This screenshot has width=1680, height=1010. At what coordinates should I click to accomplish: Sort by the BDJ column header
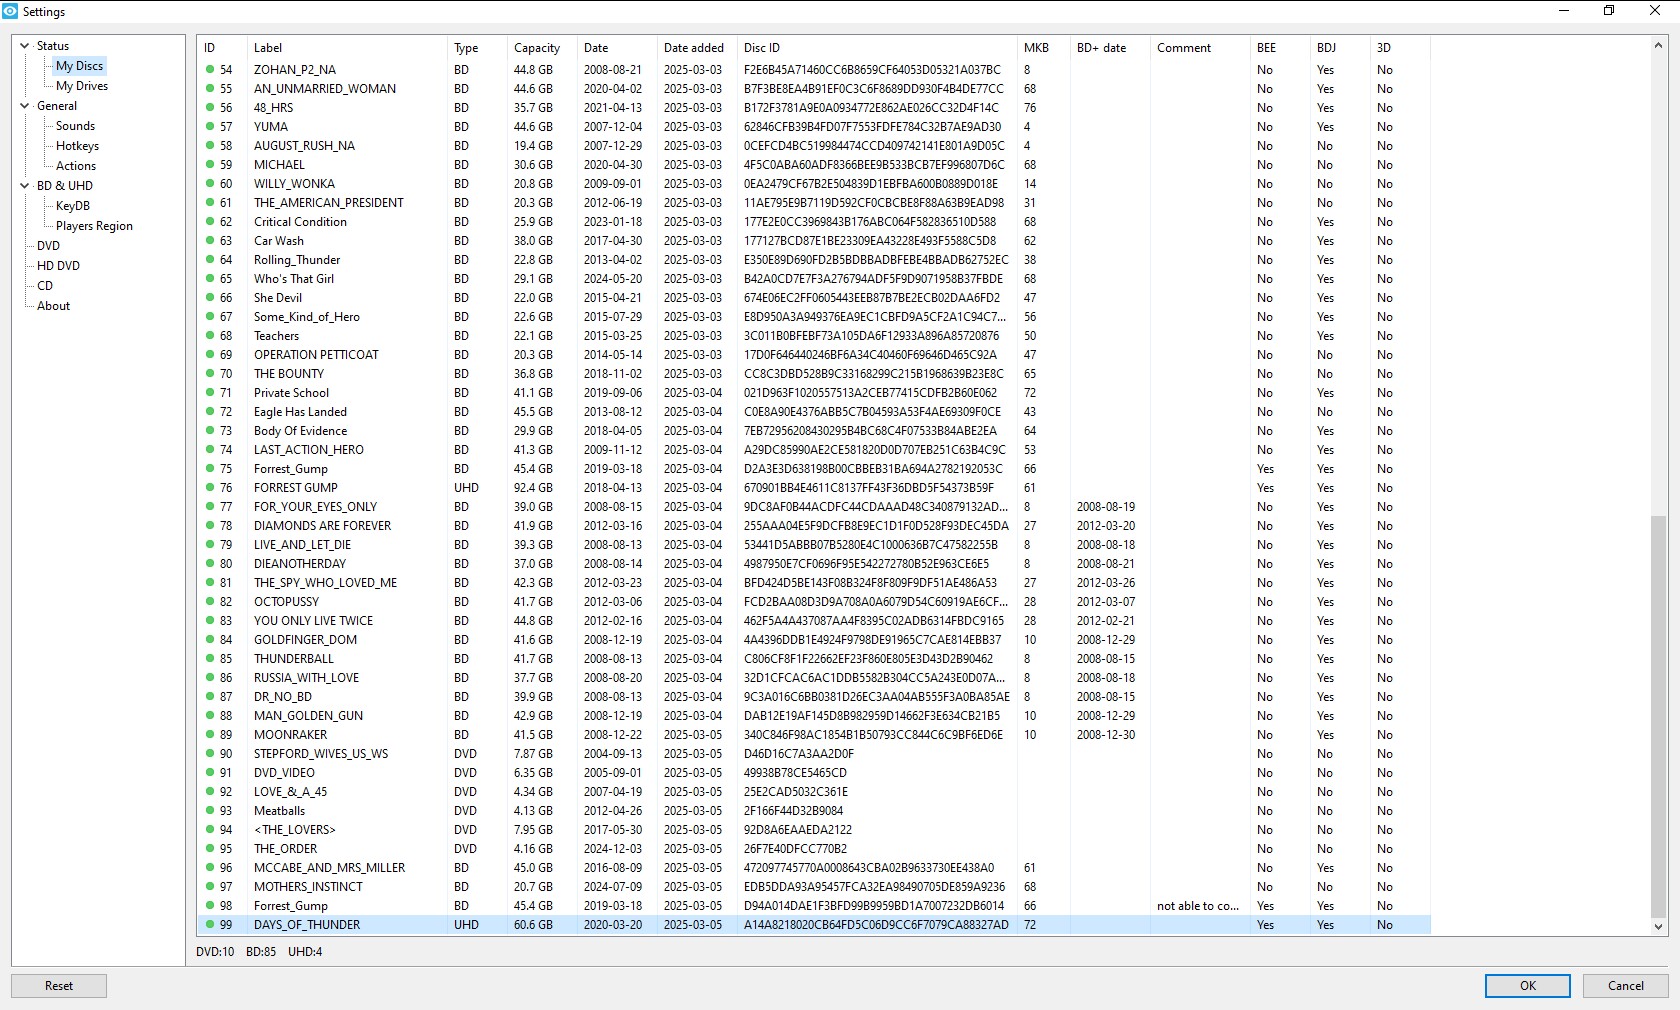pos(1339,48)
